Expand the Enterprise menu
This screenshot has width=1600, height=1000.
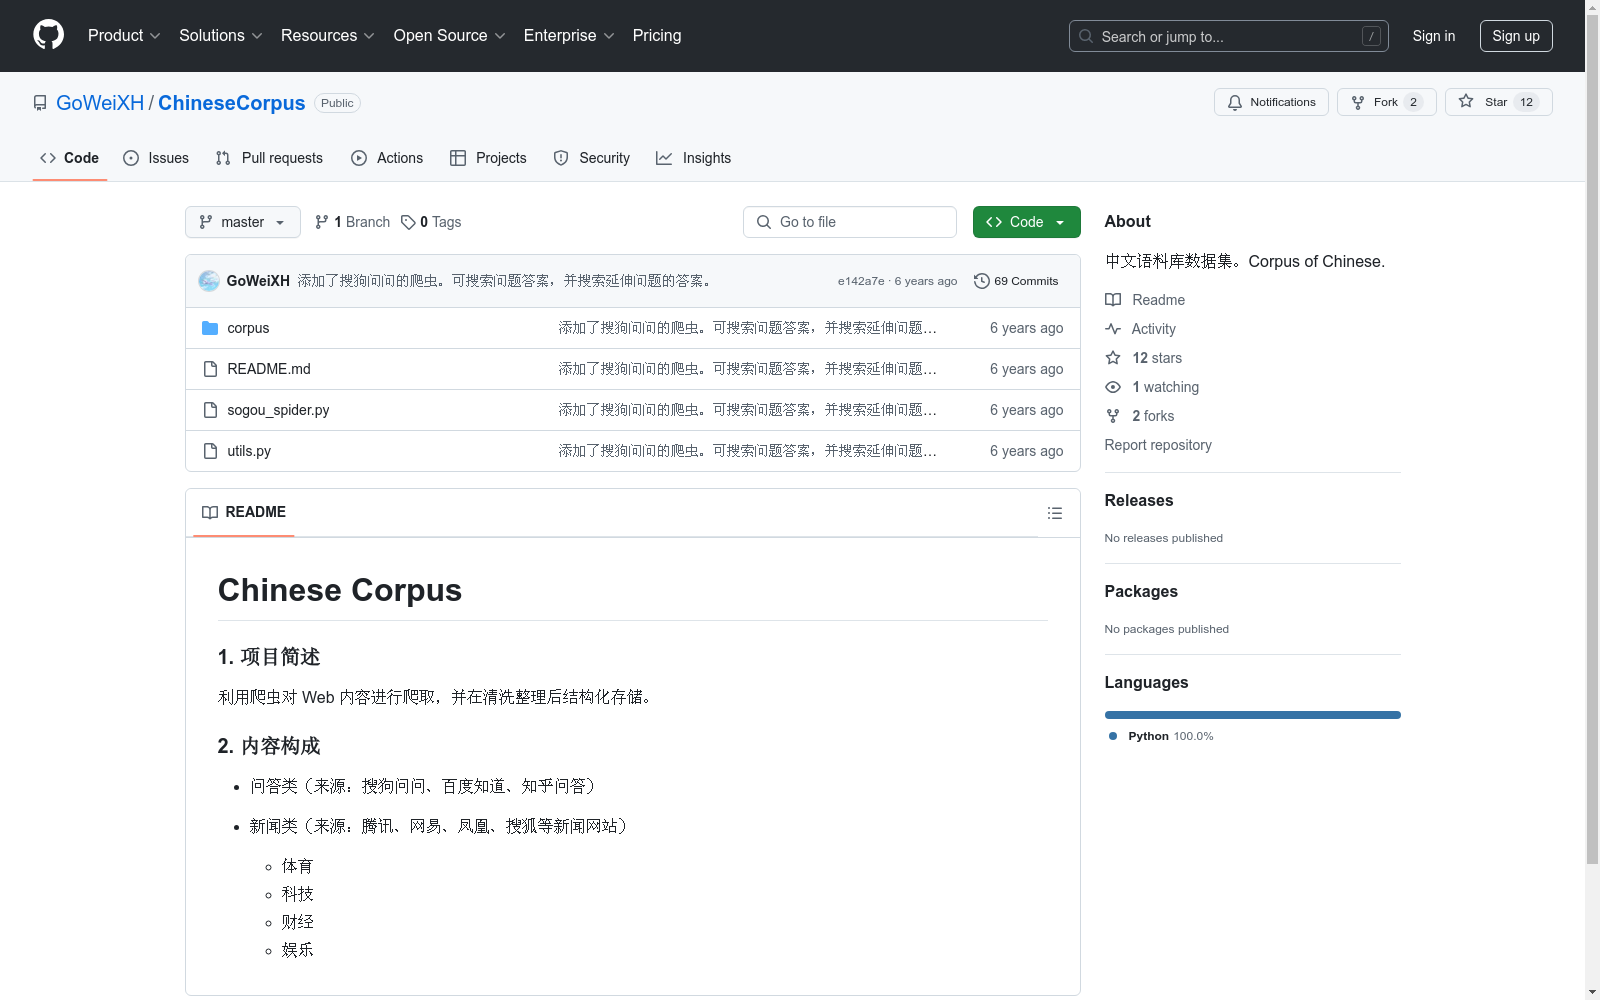pyautogui.click(x=569, y=35)
